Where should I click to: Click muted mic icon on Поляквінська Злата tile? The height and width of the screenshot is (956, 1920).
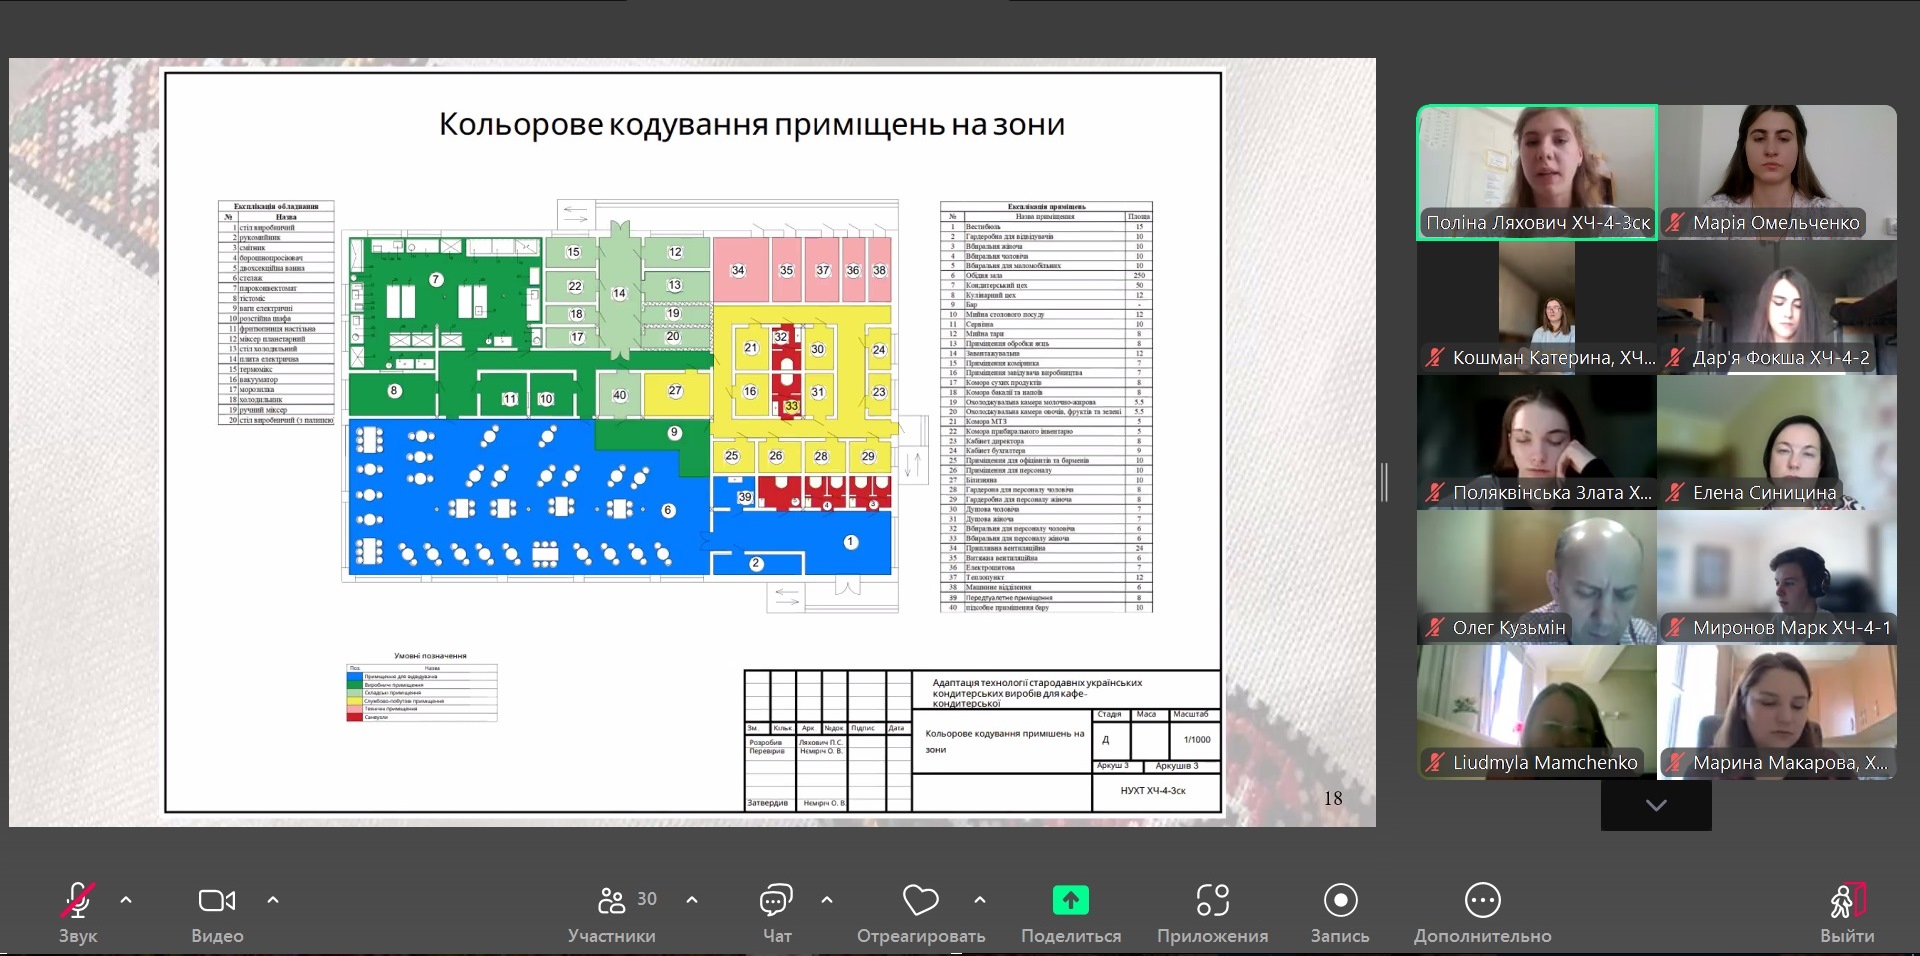1435,493
